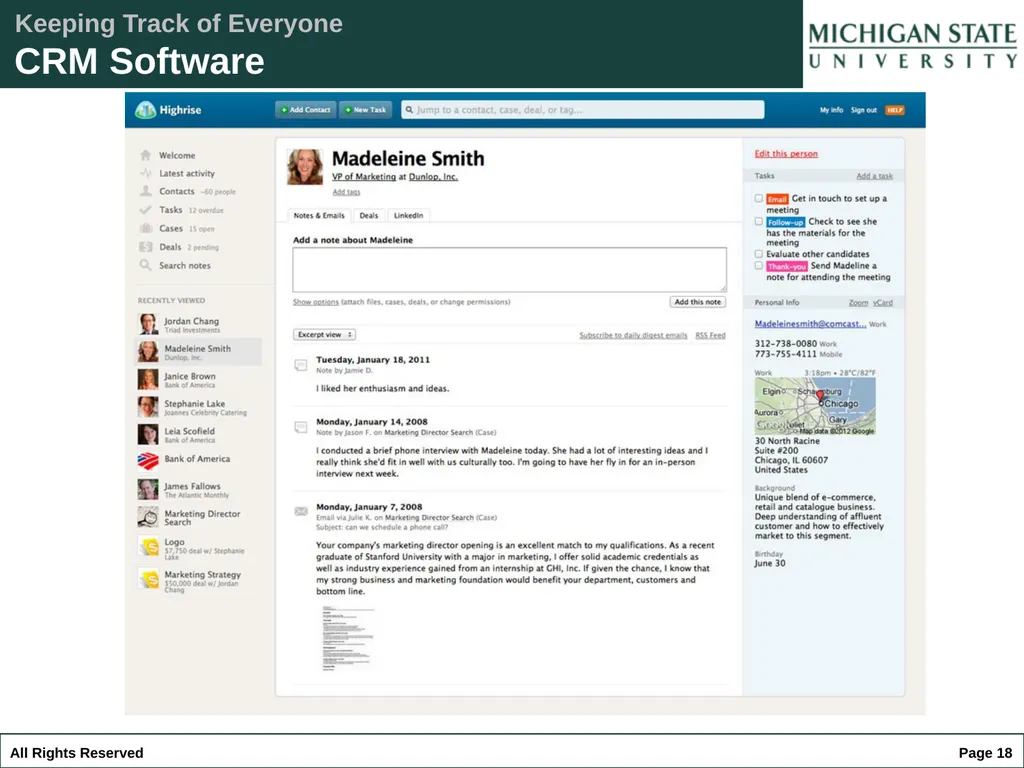Click the New Task button
This screenshot has width=1024, height=768.
tap(366, 110)
